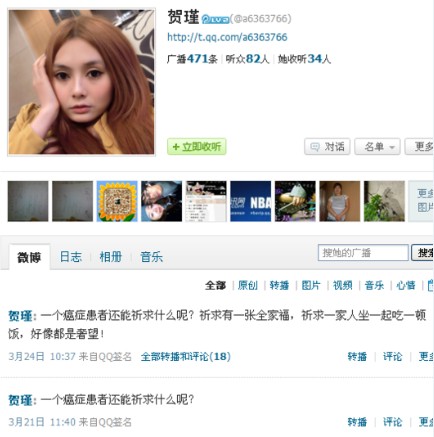
Task: Open 全部转播和评论(18) link
Action: click(x=186, y=357)
